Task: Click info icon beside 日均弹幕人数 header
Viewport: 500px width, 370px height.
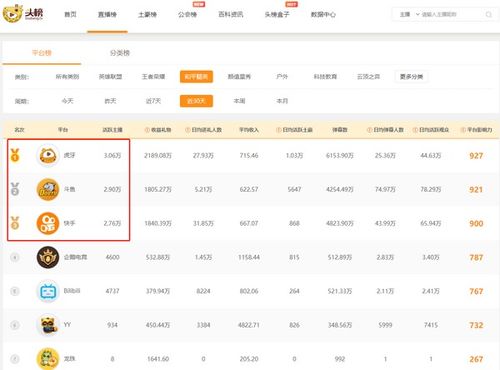Action: pos(369,130)
